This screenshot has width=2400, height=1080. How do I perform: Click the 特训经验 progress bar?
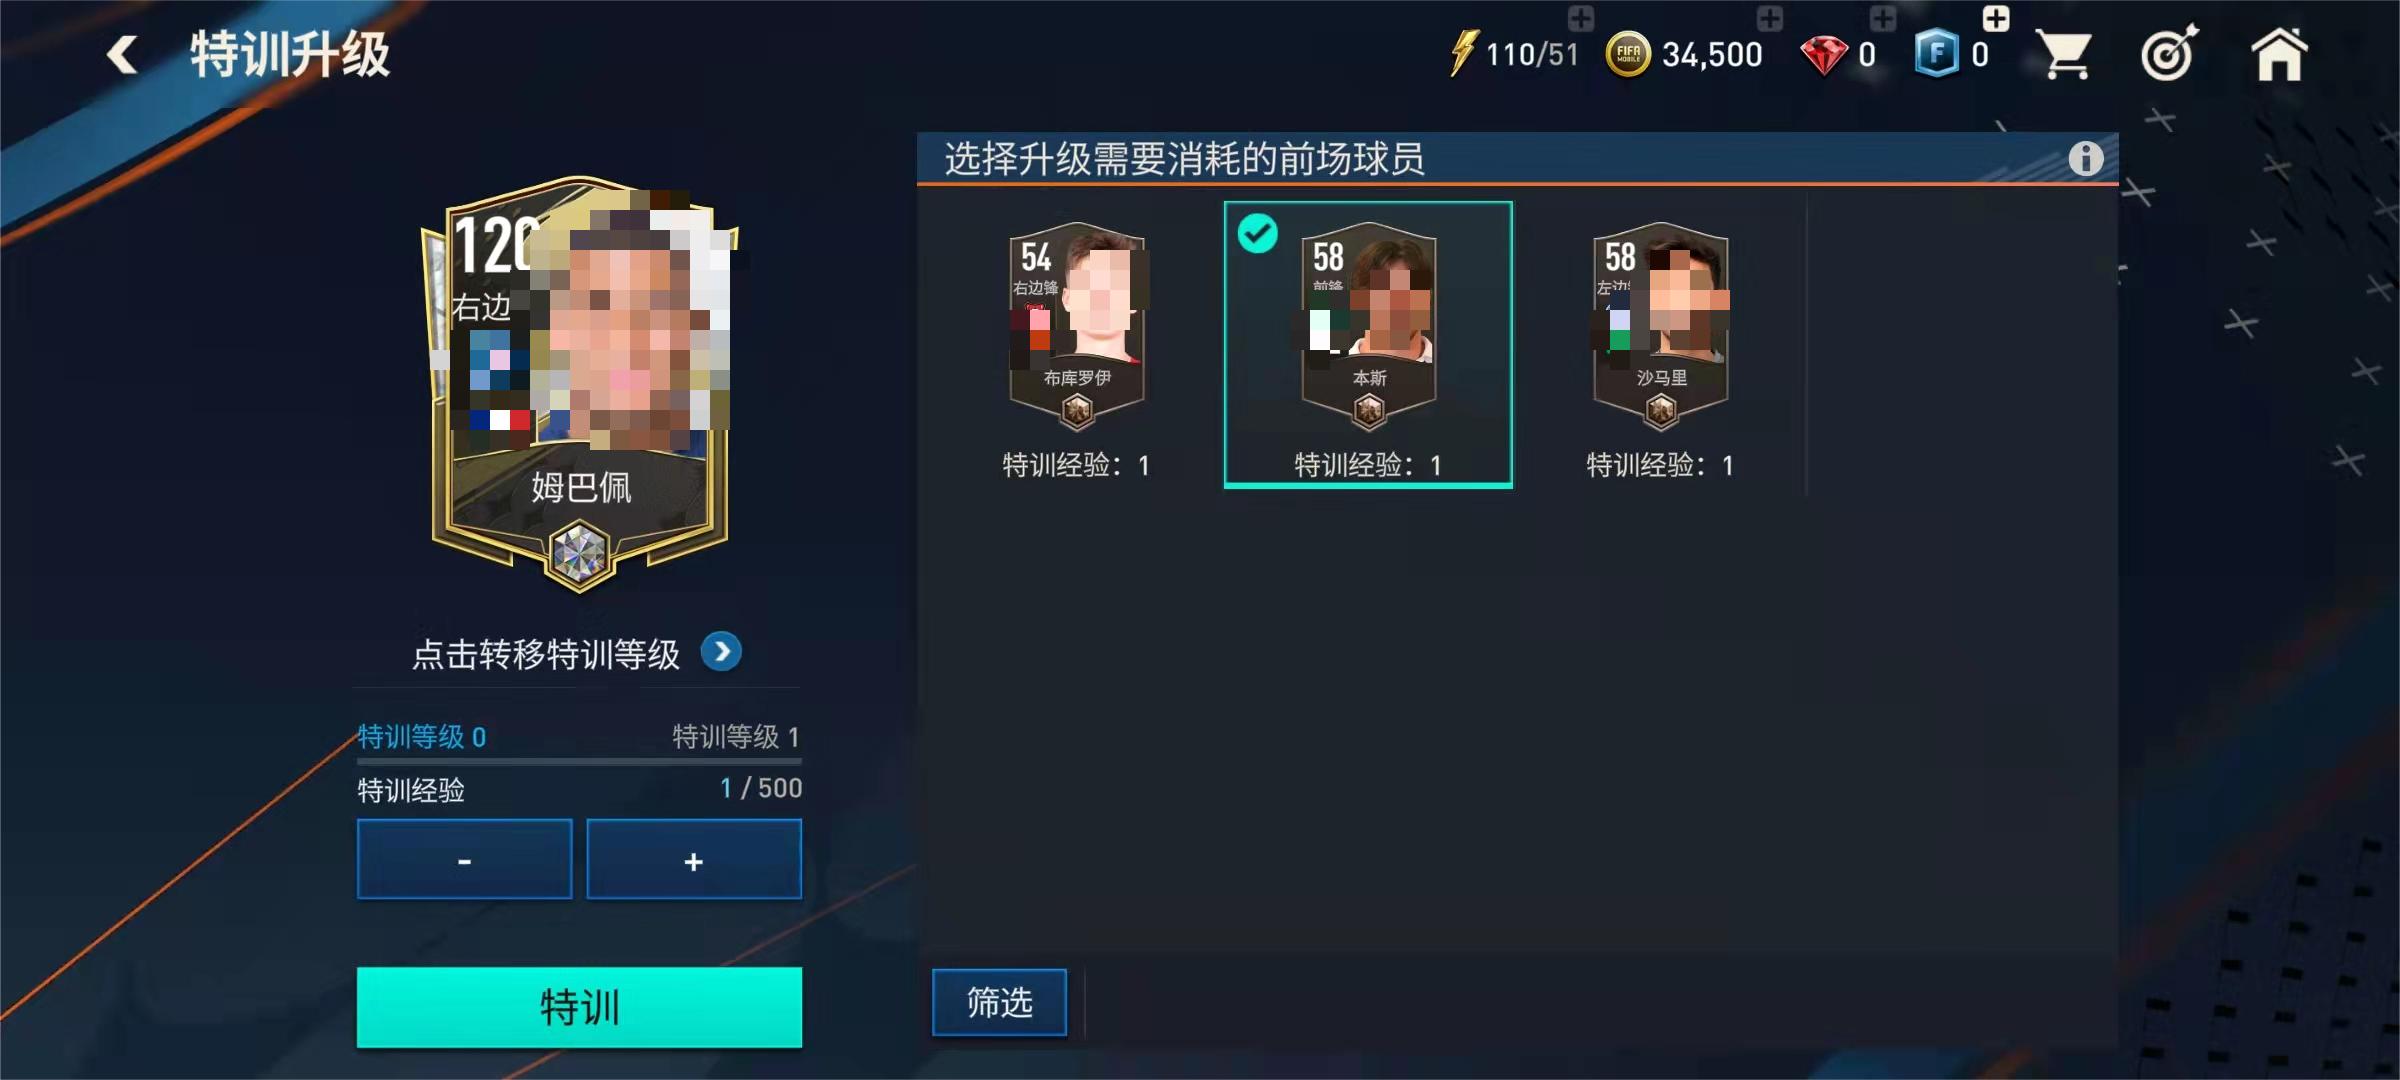point(579,762)
